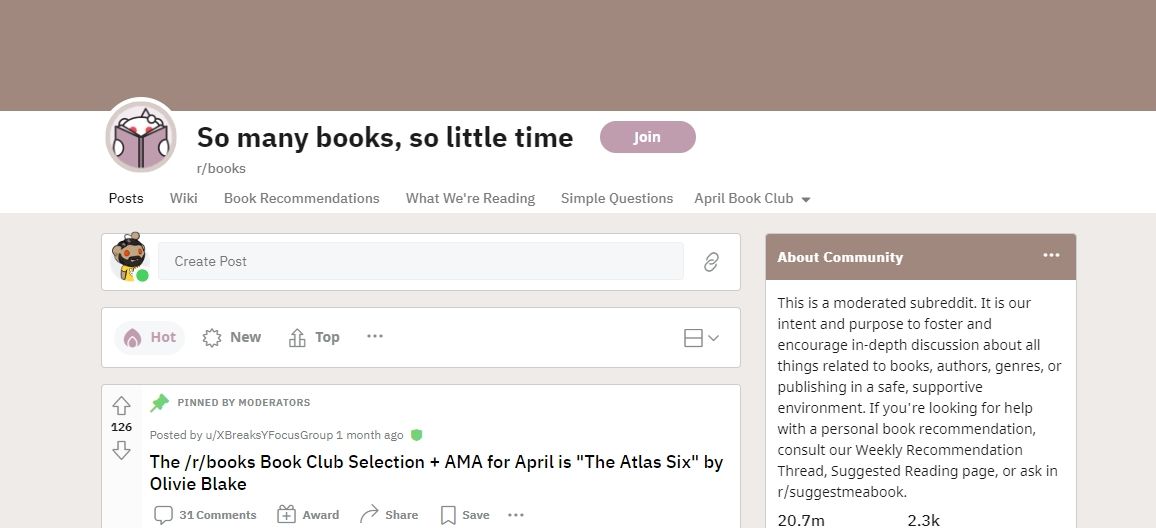Sort posts by Top
This screenshot has height=528, width=1156.
pyautogui.click(x=314, y=338)
